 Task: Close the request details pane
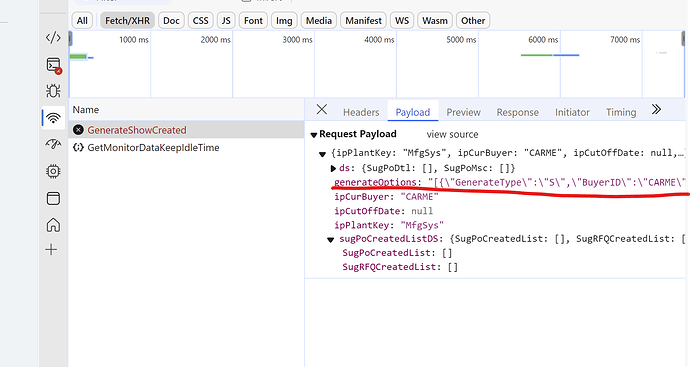point(322,110)
